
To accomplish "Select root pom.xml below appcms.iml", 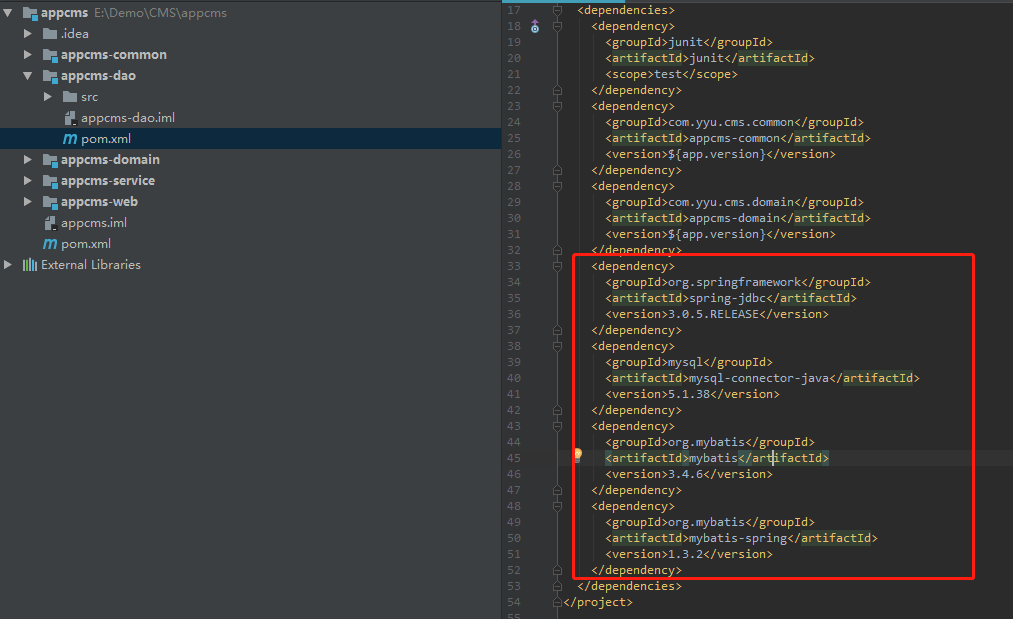I will click(86, 244).
